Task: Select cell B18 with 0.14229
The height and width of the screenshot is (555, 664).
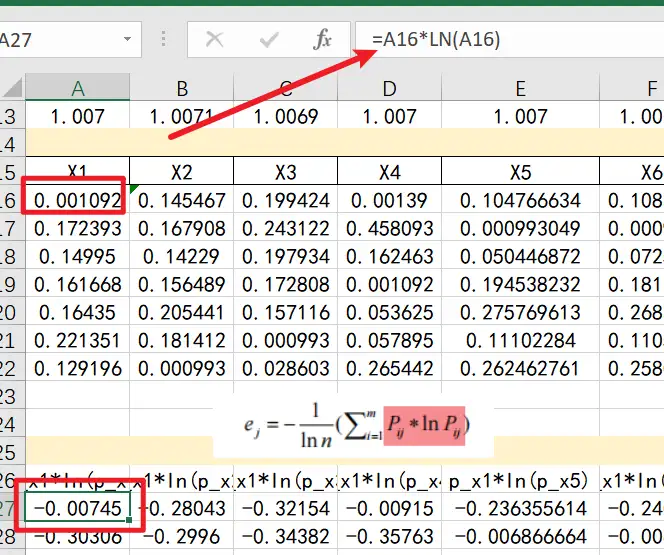Action: pyautogui.click(x=182, y=256)
